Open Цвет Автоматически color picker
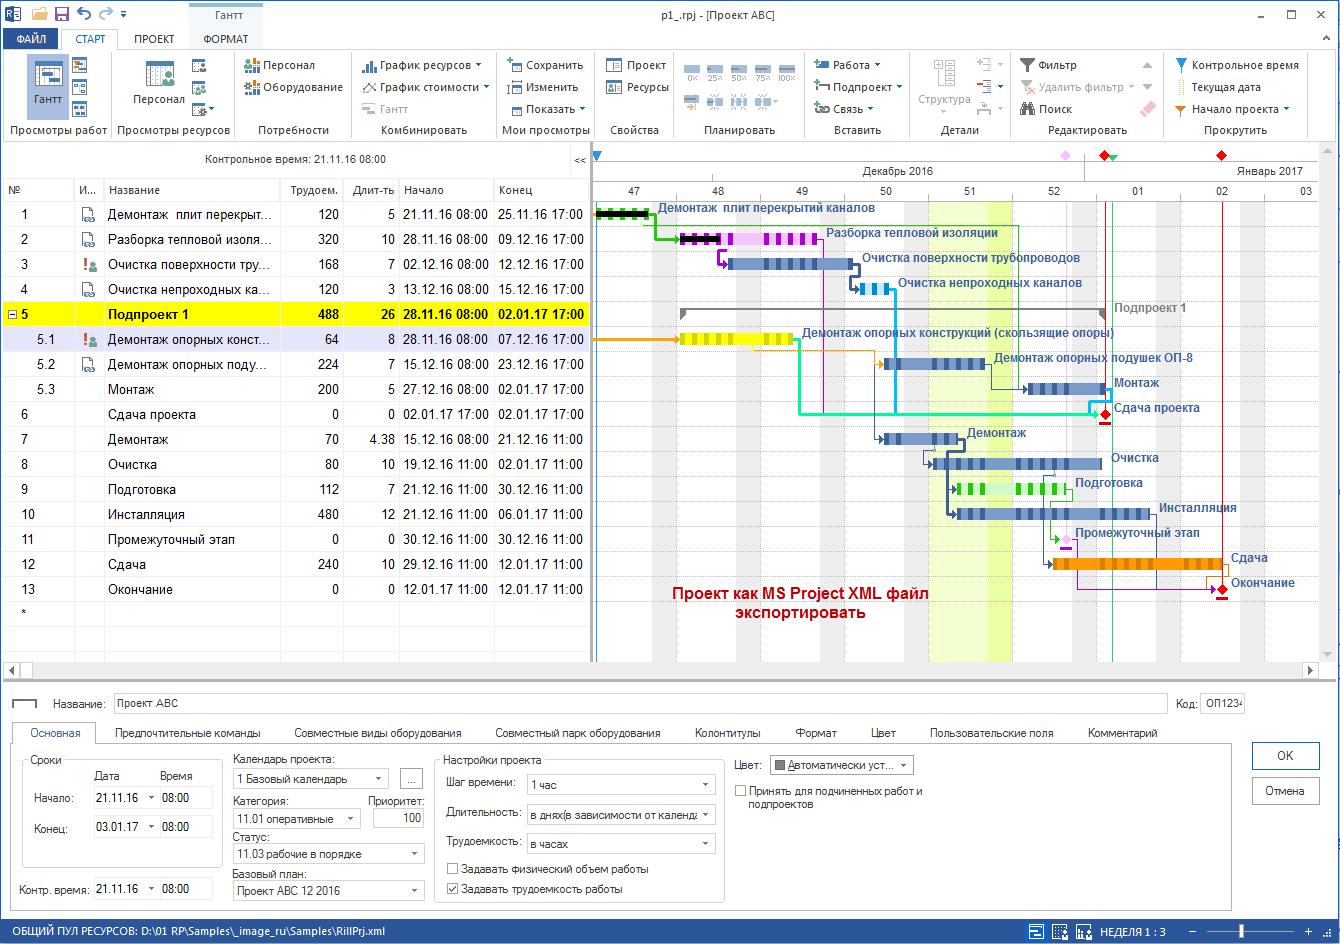Viewport: 1340px width, 944px height. 841,766
